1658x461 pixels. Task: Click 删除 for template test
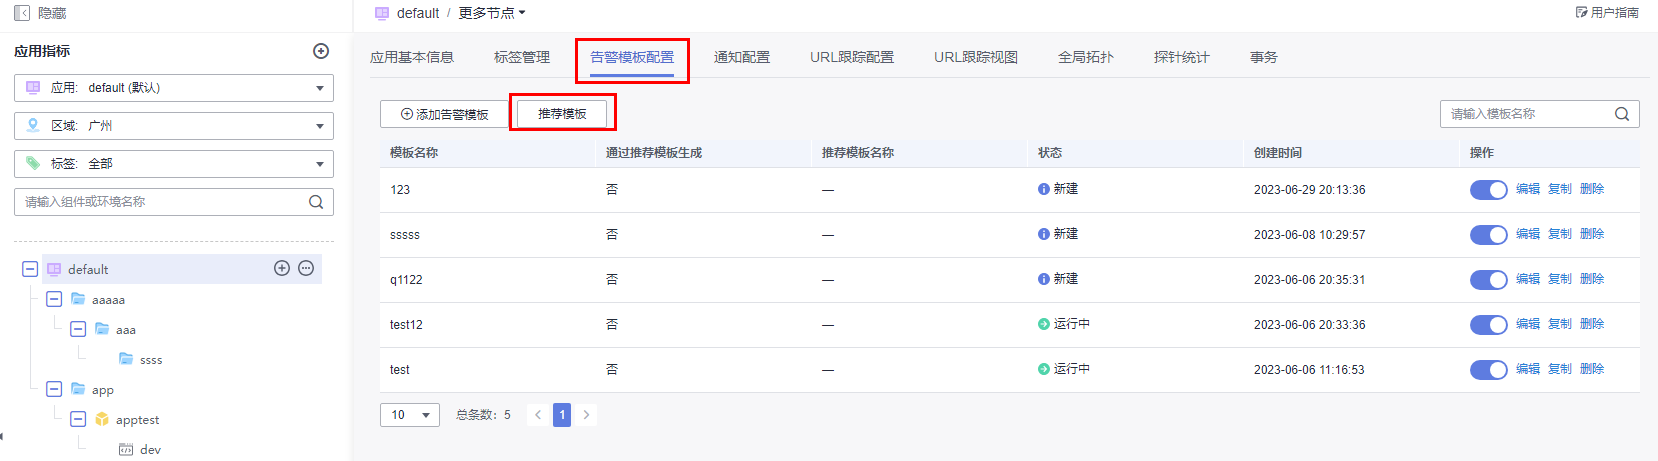(x=1592, y=369)
